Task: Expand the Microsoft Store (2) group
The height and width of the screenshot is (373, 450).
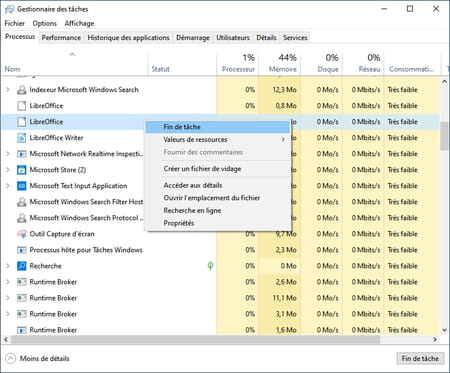Action: click(8, 170)
